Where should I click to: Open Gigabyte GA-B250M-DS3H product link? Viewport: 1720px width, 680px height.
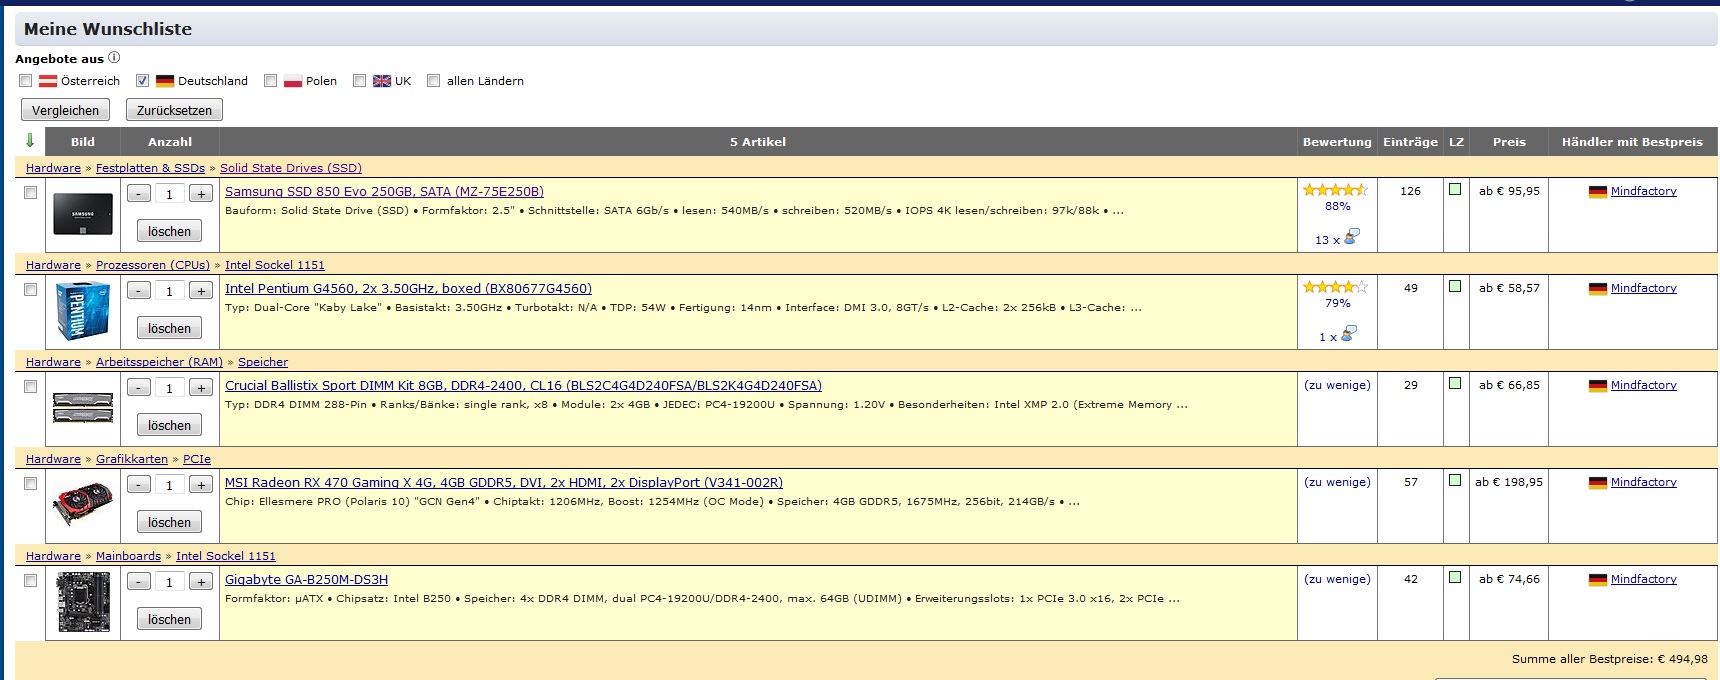click(x=306, y=579)
